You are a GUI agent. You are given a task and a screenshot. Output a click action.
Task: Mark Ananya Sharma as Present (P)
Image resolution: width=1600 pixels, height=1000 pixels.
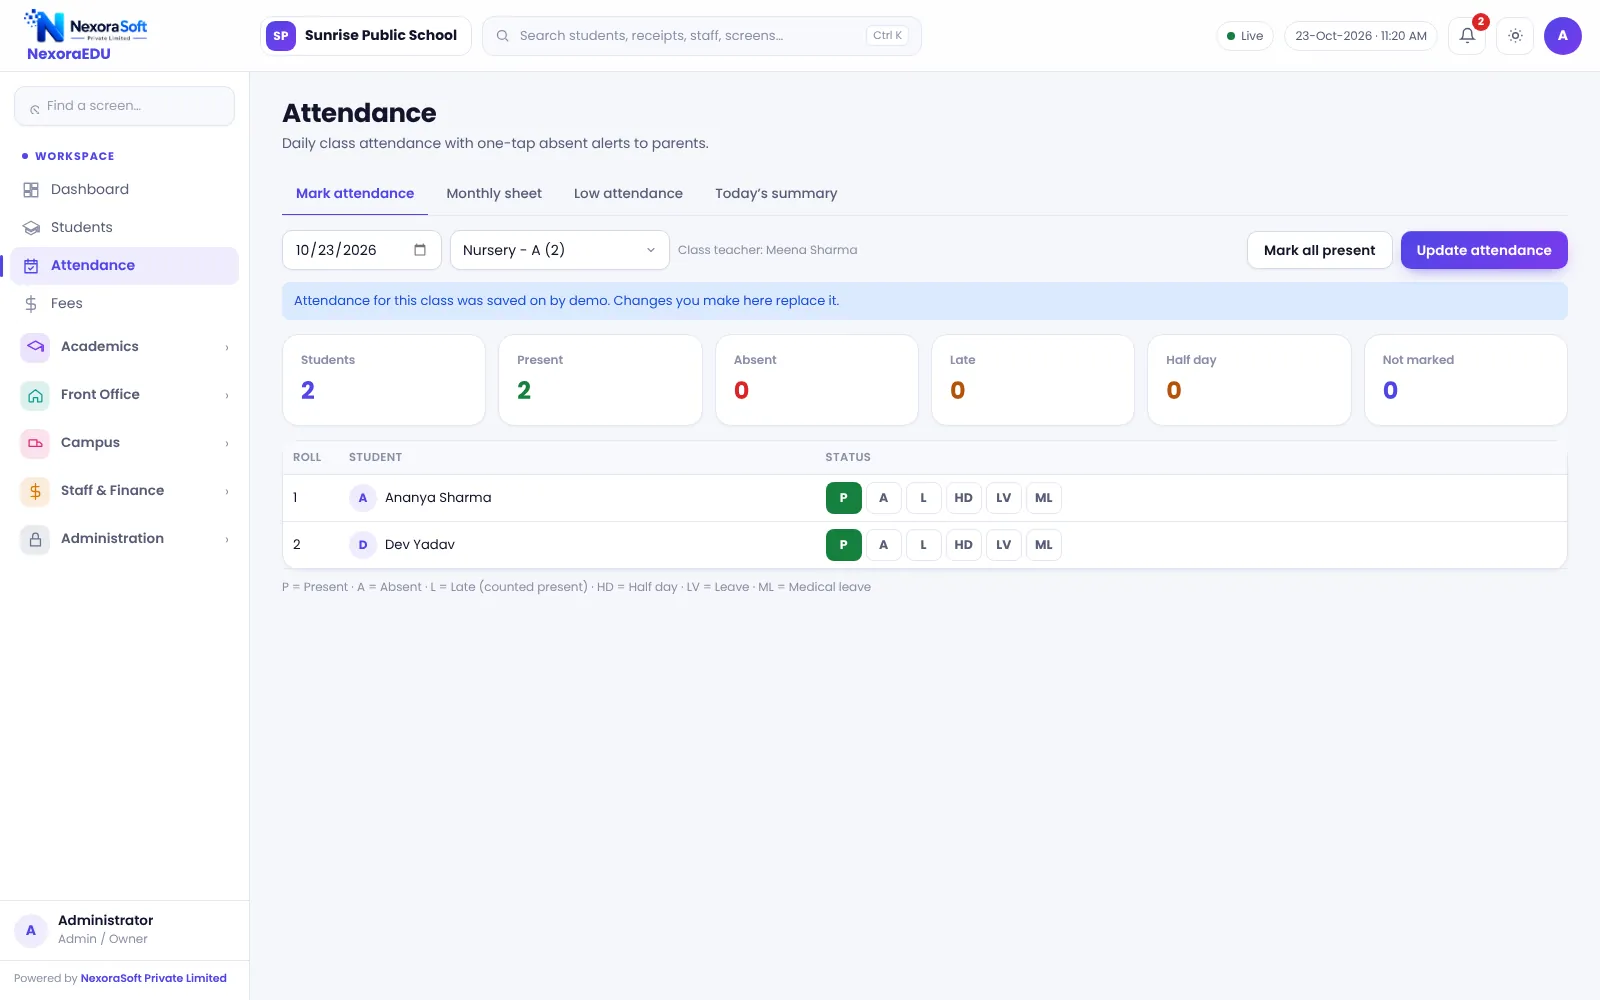click(x=843, y=498)
